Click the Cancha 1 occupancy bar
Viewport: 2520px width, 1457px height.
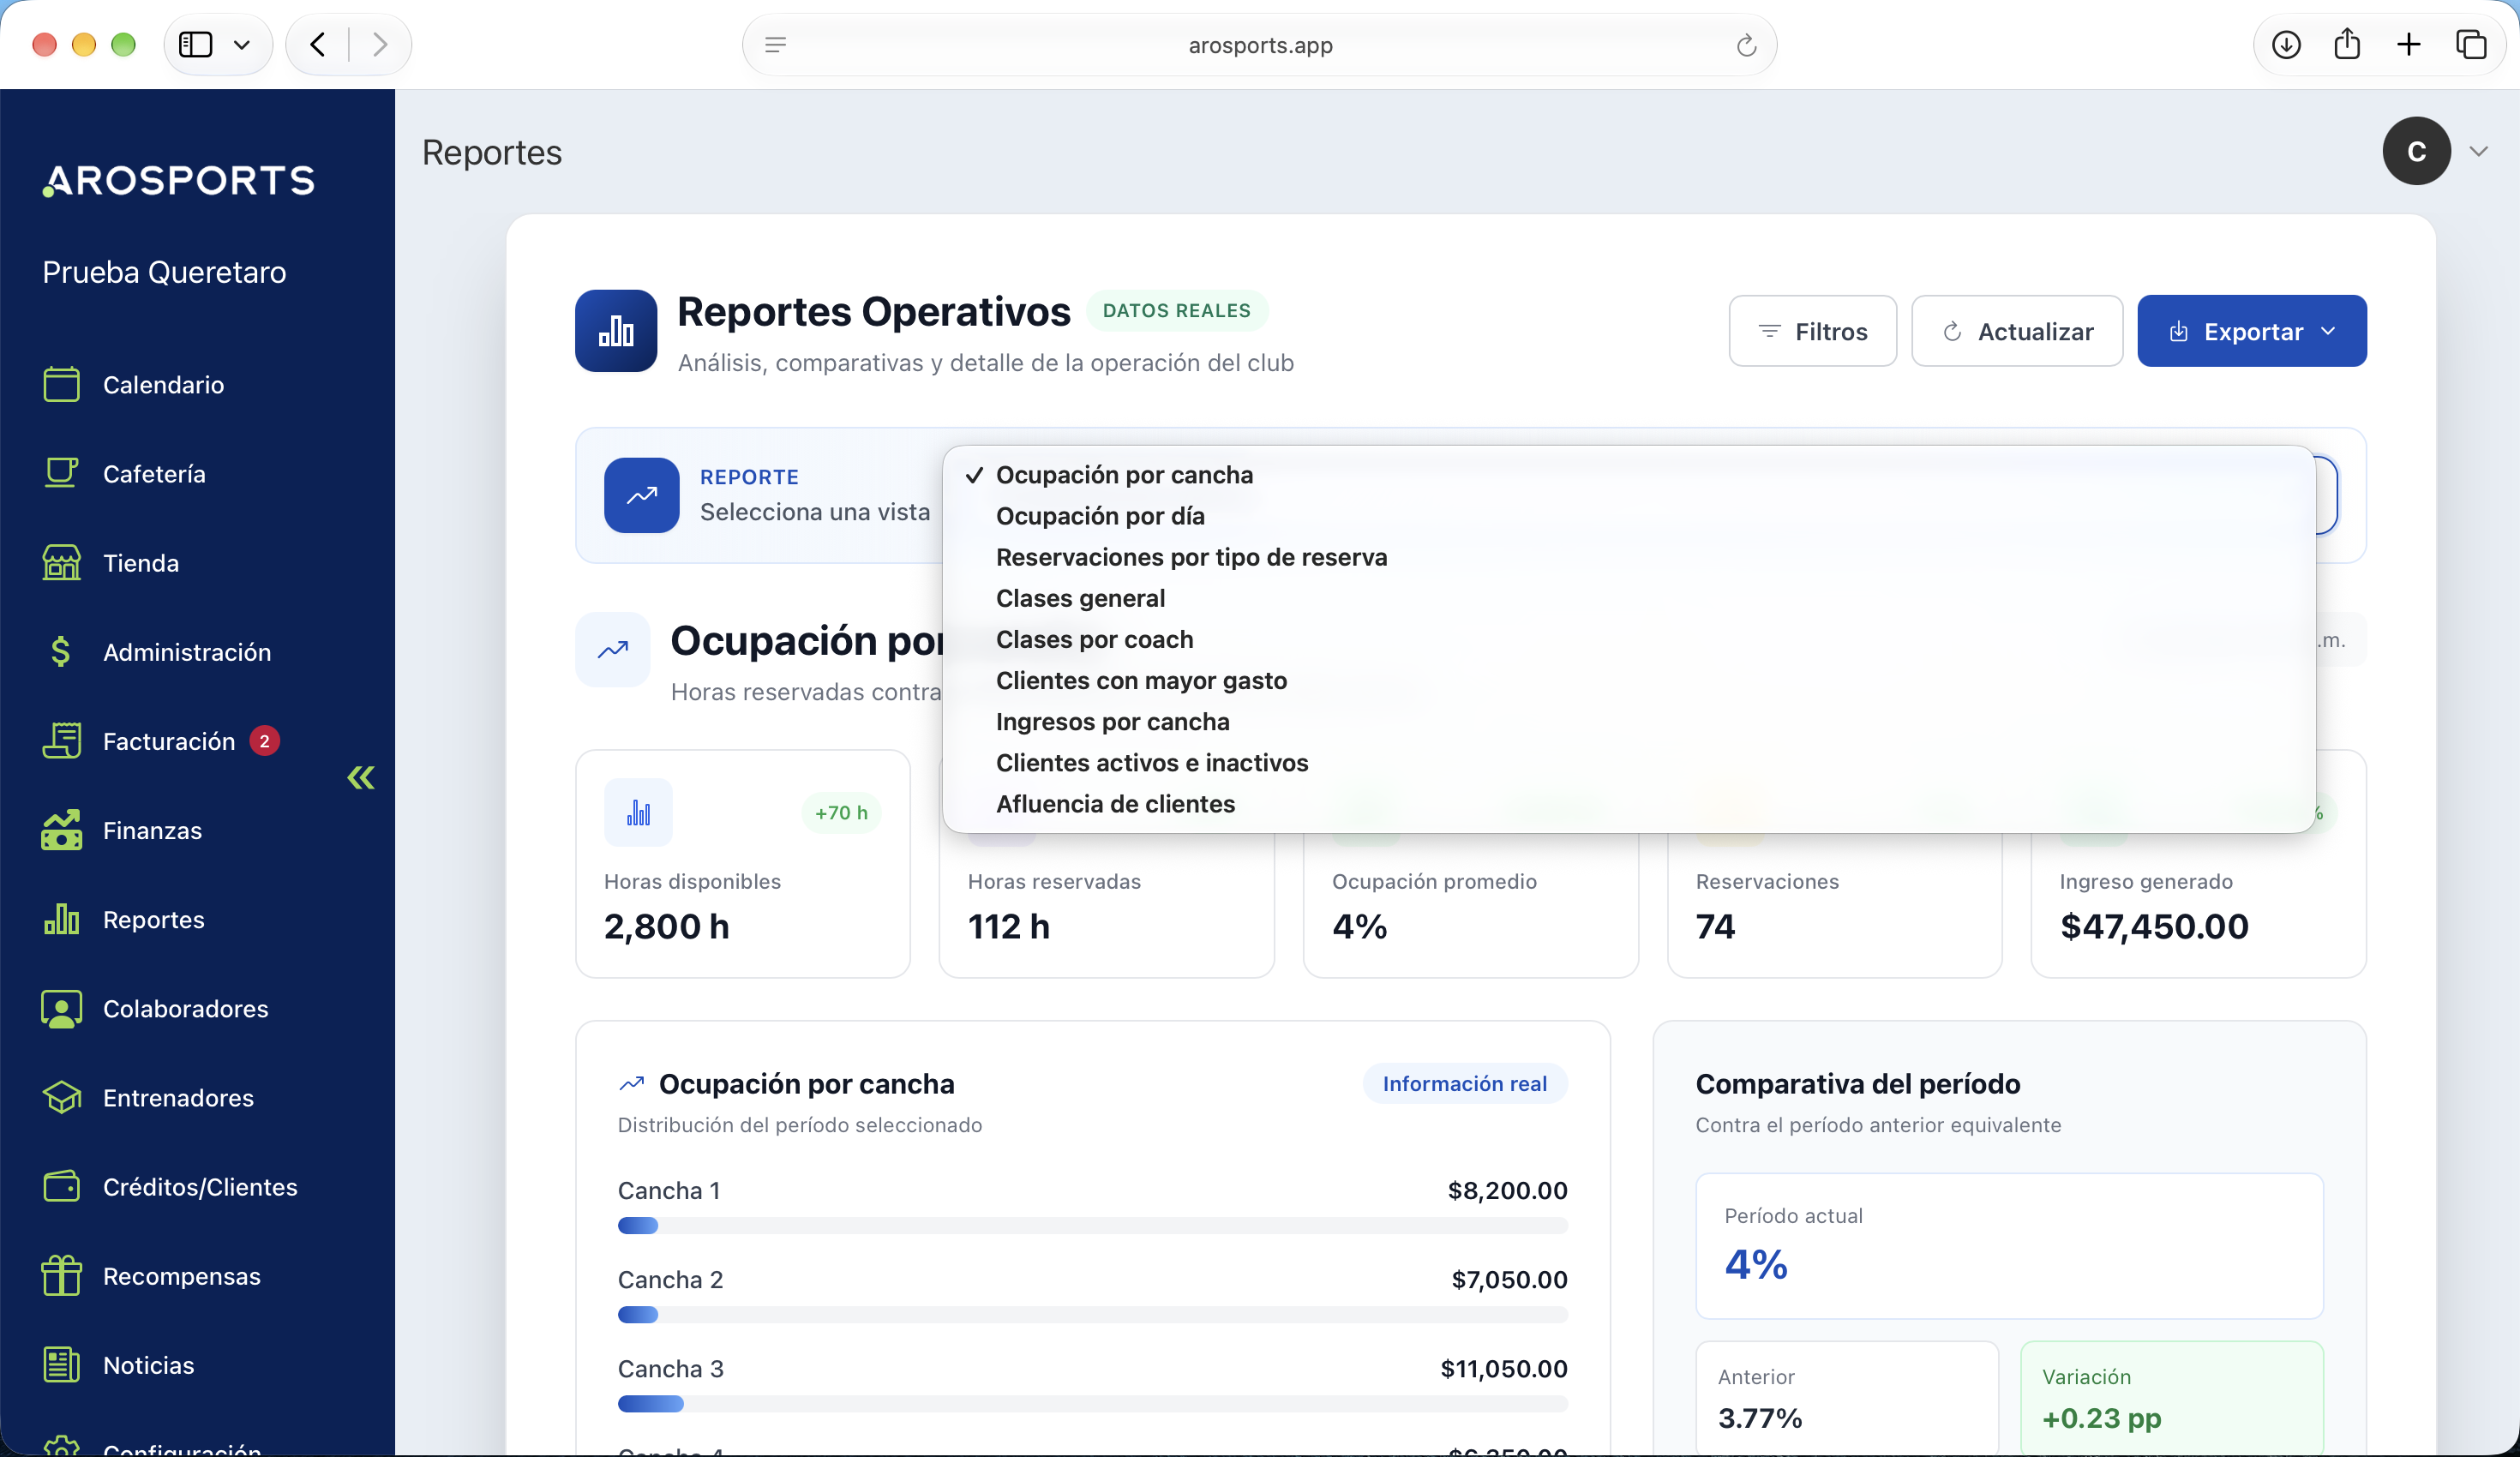point(1092,1225)
